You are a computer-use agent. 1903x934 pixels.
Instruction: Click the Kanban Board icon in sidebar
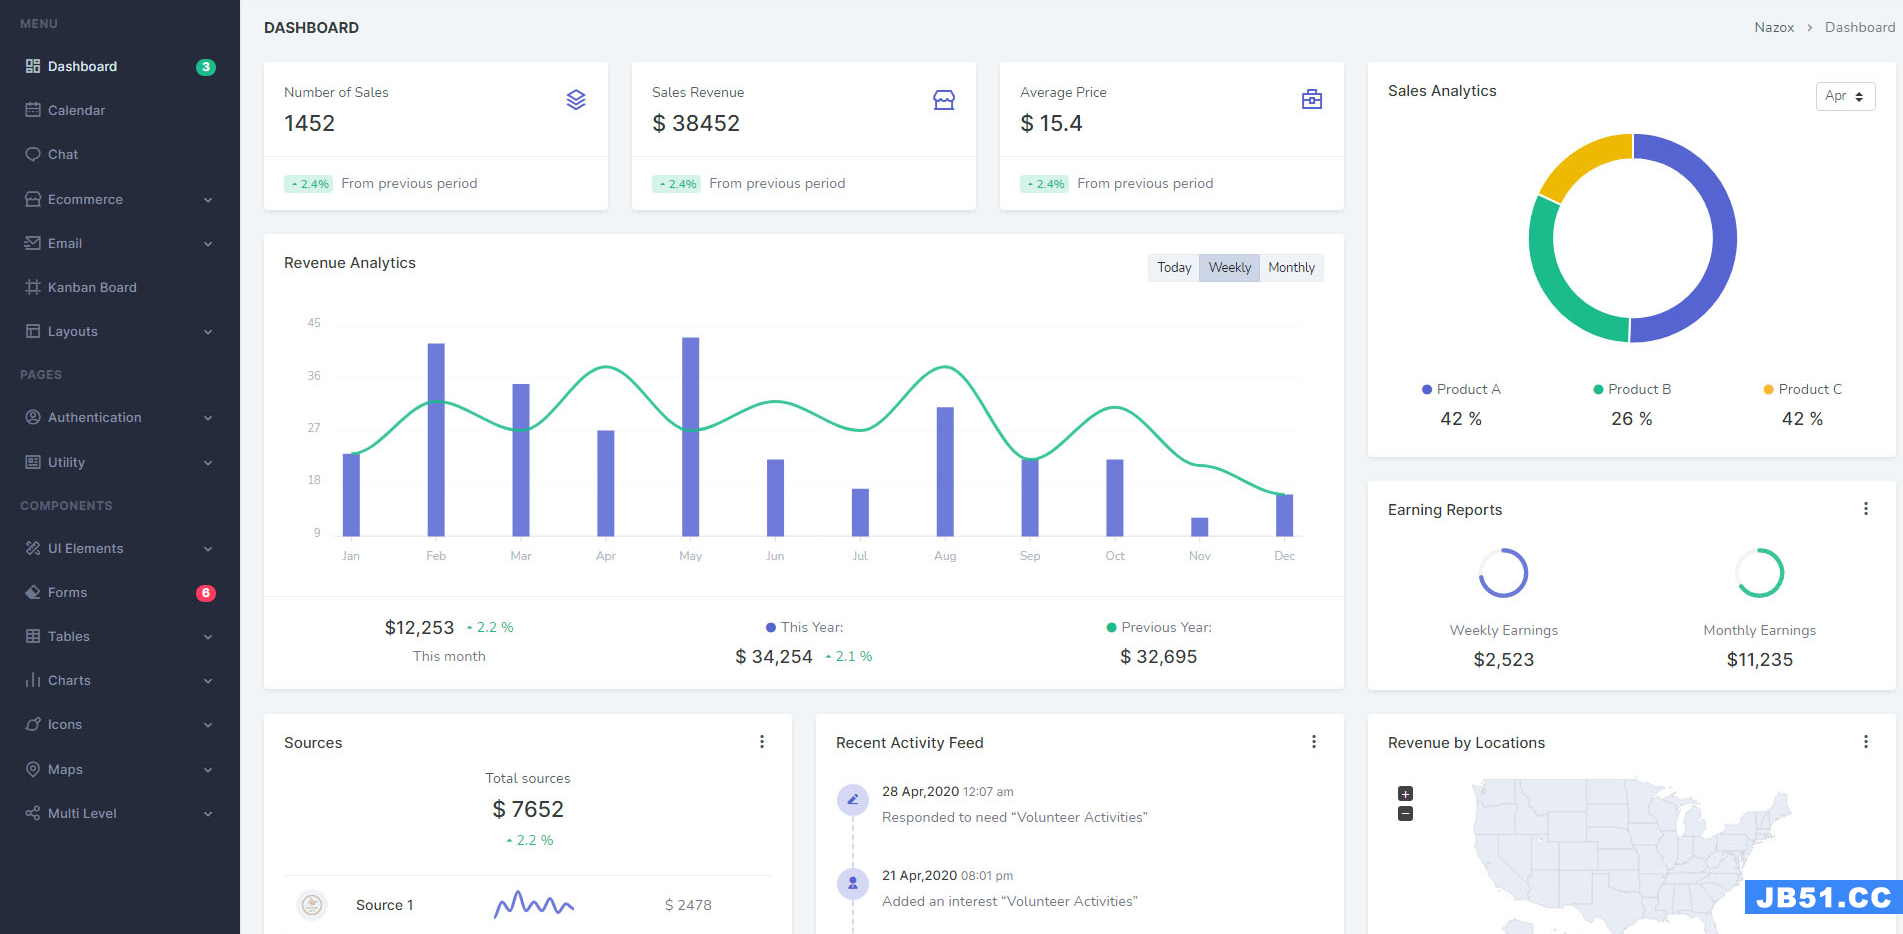33,287
